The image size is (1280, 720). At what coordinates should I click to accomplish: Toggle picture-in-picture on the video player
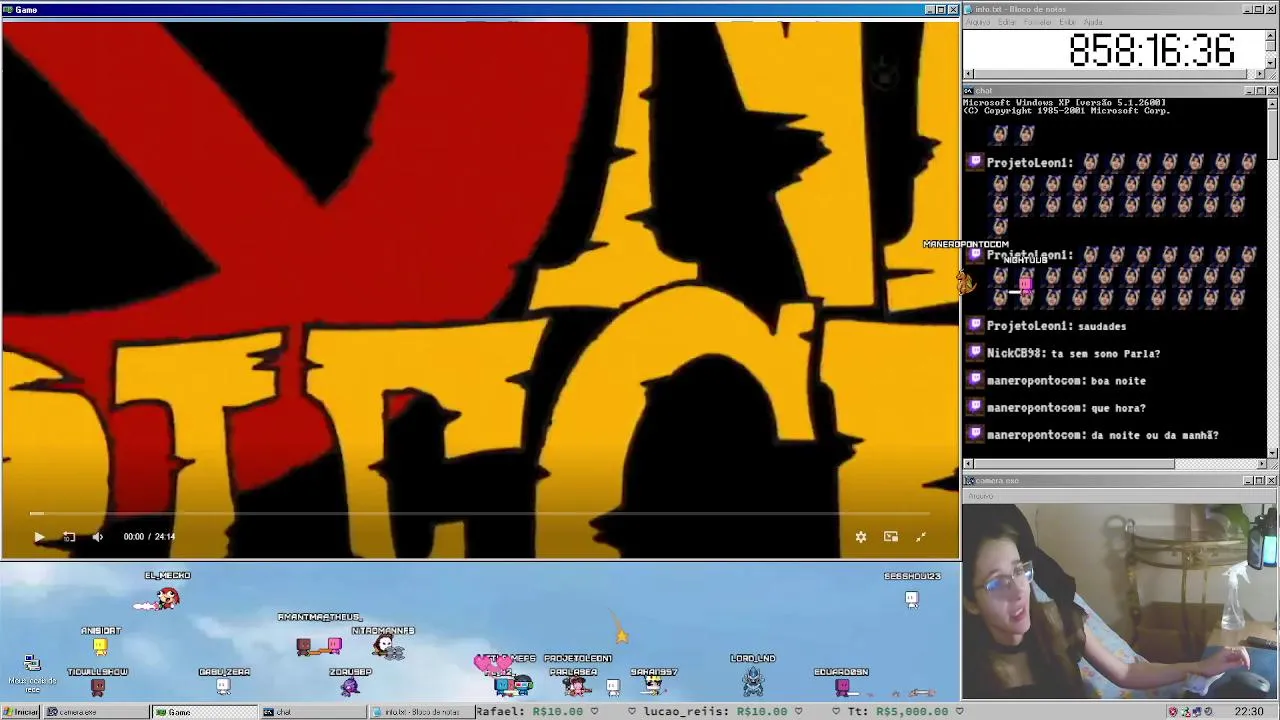coord(891,537)
